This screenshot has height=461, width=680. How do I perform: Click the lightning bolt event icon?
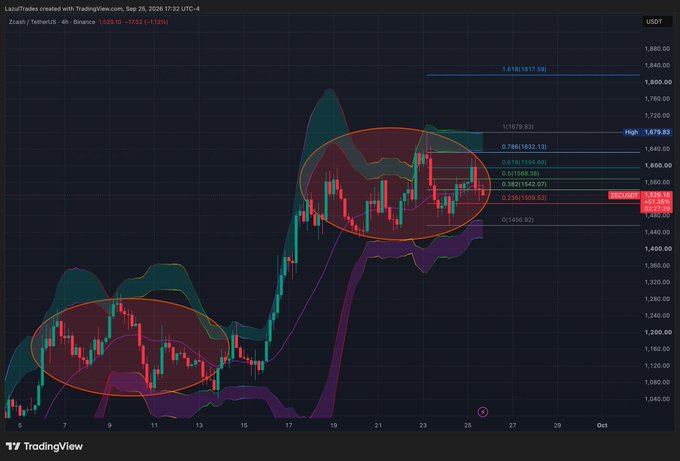[x=483, y=412]
